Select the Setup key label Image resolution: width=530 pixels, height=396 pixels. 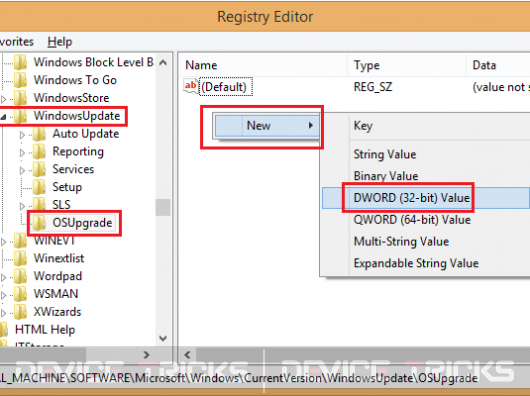click(x=67, y=187)
